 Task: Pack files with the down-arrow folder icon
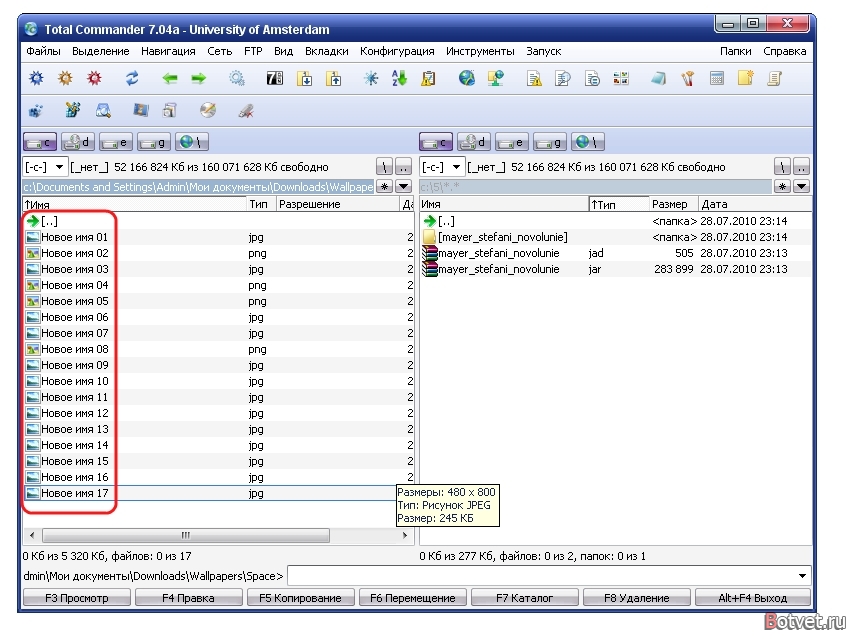click(304, 78)
